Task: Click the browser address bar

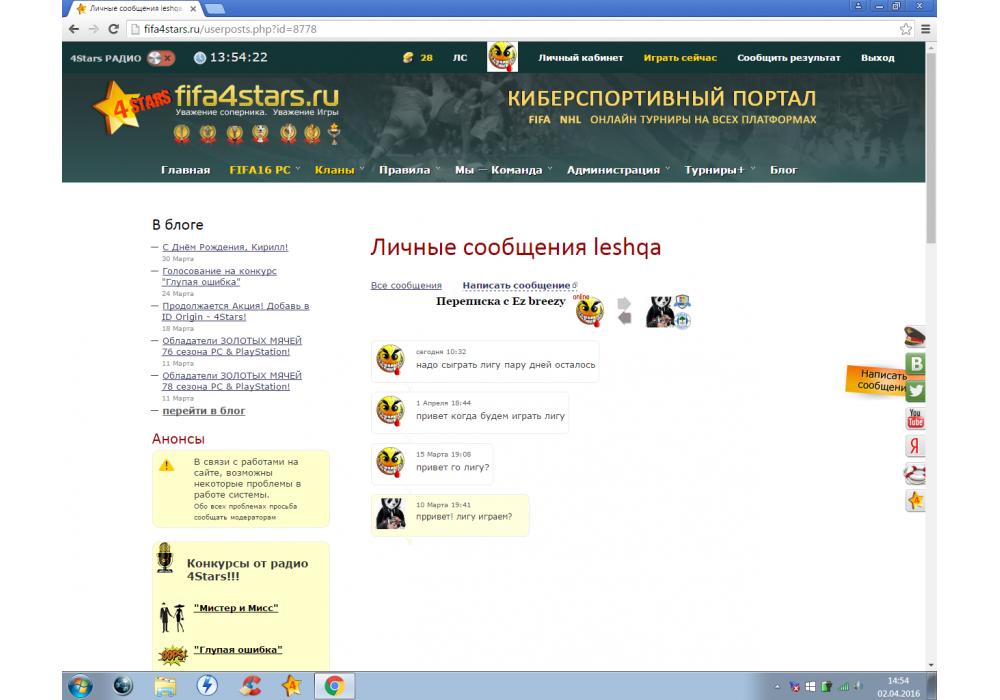Action: 500,29
